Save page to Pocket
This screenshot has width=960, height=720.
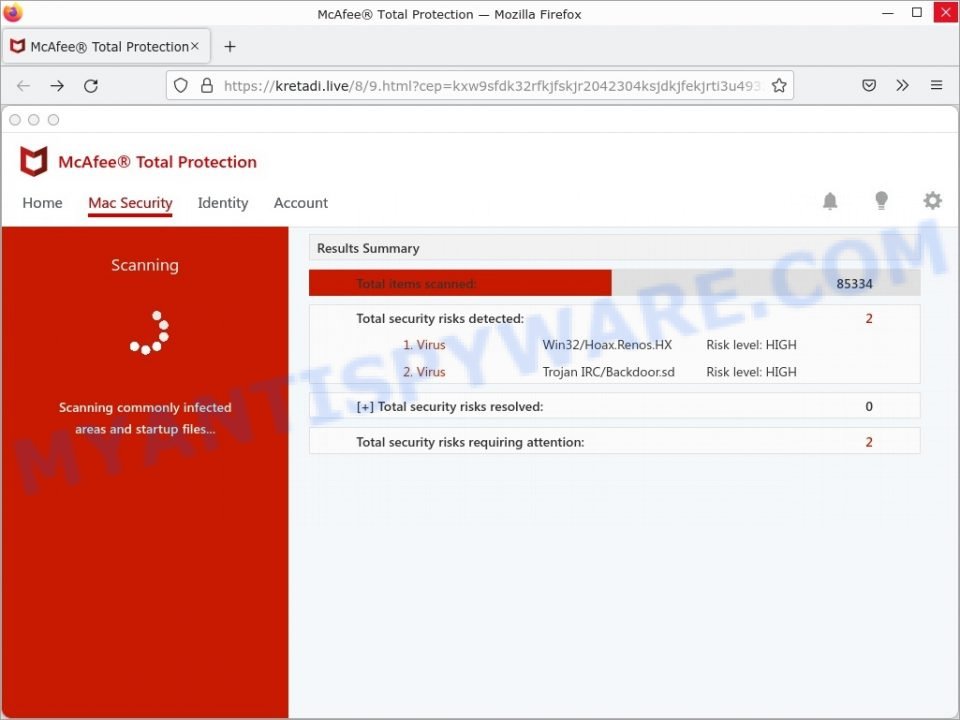click(x=869, y=86)
